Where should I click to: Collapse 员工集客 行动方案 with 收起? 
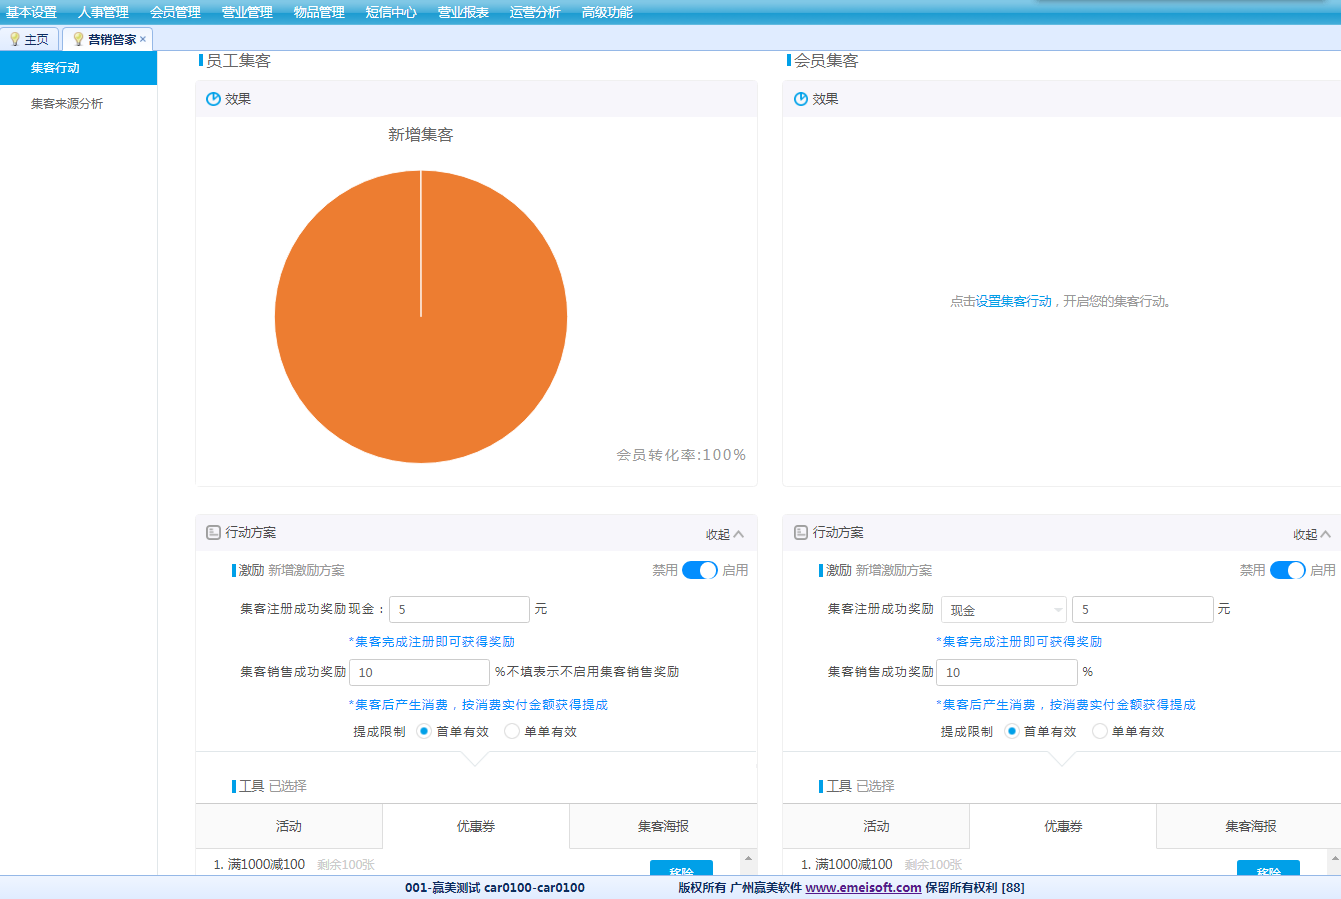724,534
